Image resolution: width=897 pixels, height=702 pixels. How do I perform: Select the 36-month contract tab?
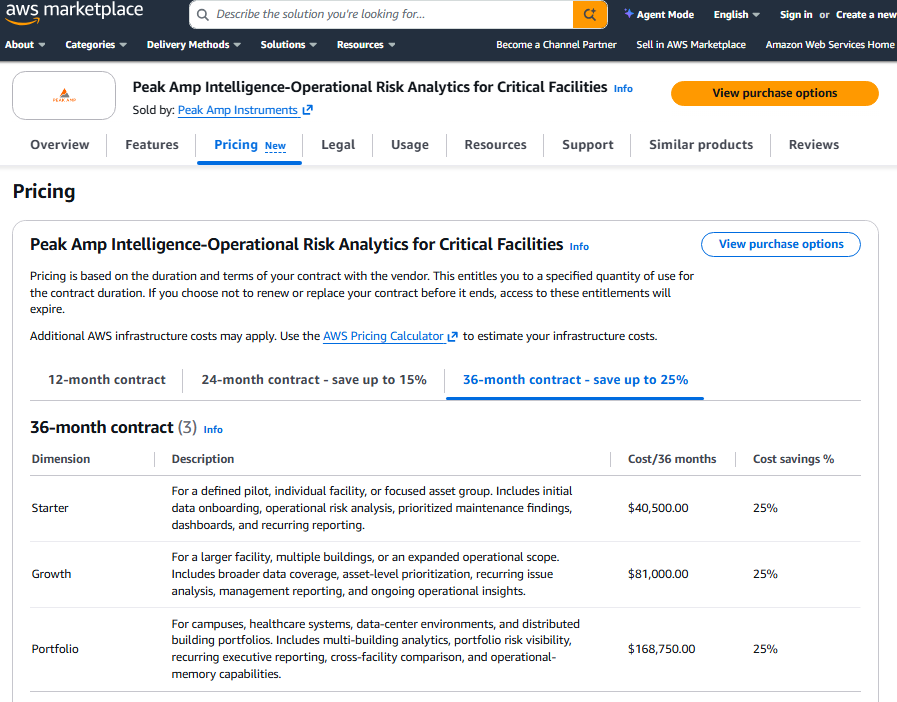tap(575, 380)
